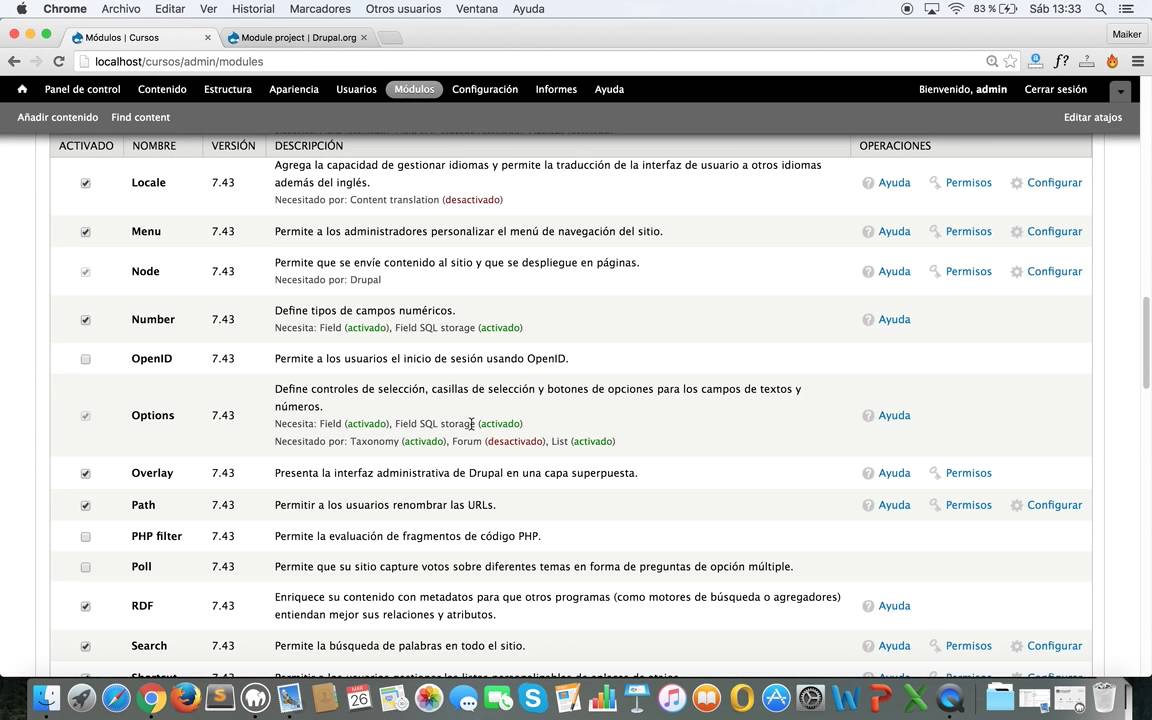This screenshot has height=720, width=1152.
Task: Enable the PHP filter module checkbox
Action: click(85, 537)
